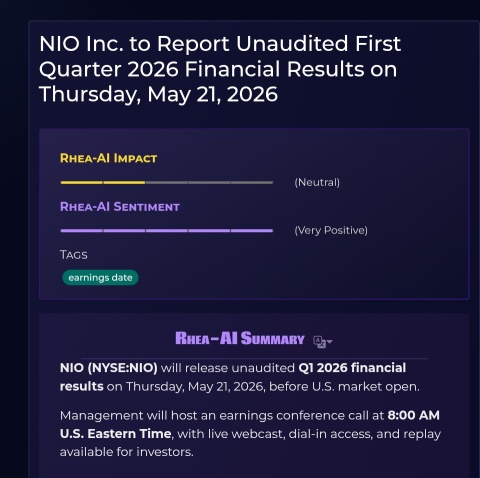Select the earnings date tag
480x478 pixels.
[100, 277]
